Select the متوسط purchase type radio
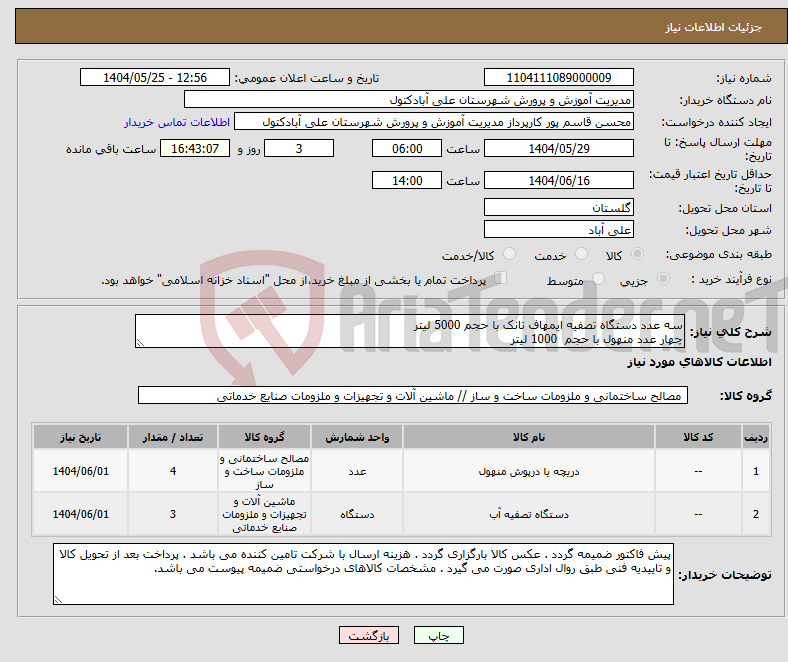The width and height of the screenshot is (788, 662). pyautogui.click(x=598, y=278)
